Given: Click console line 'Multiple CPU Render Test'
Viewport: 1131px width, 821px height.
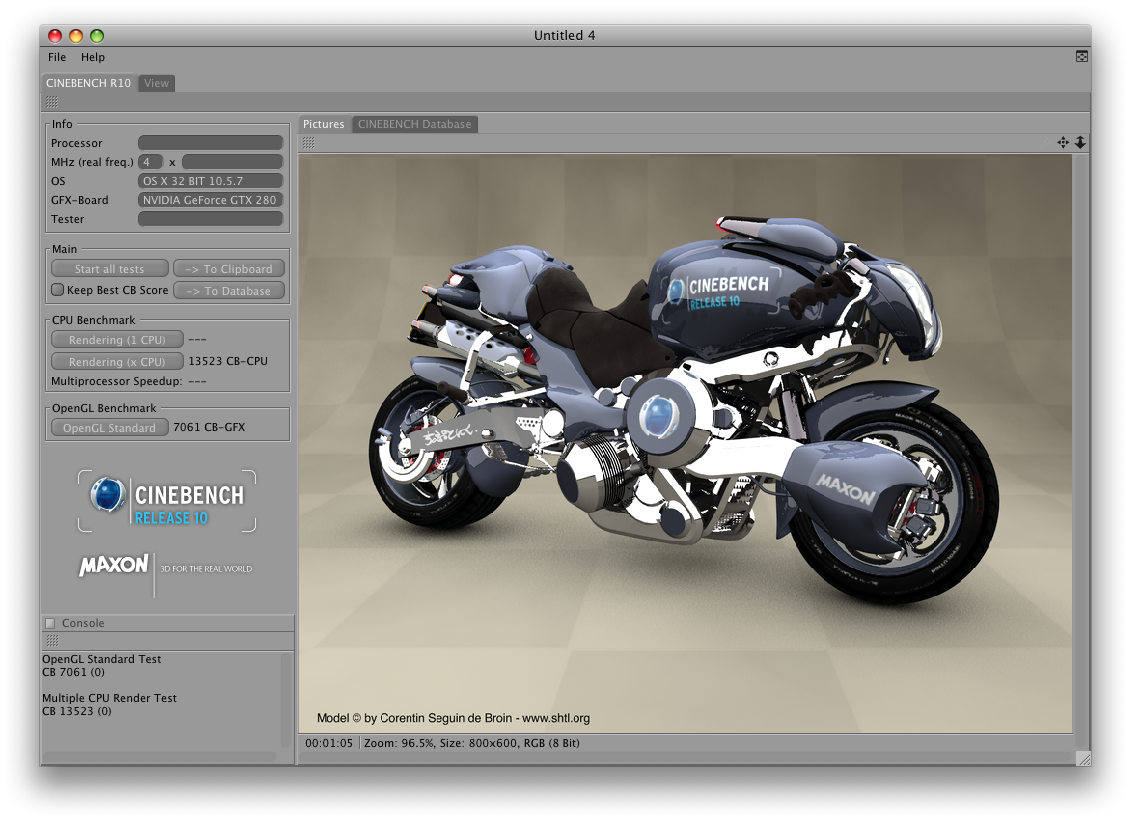Looking at the screenshot, I should tap(110, 698).
